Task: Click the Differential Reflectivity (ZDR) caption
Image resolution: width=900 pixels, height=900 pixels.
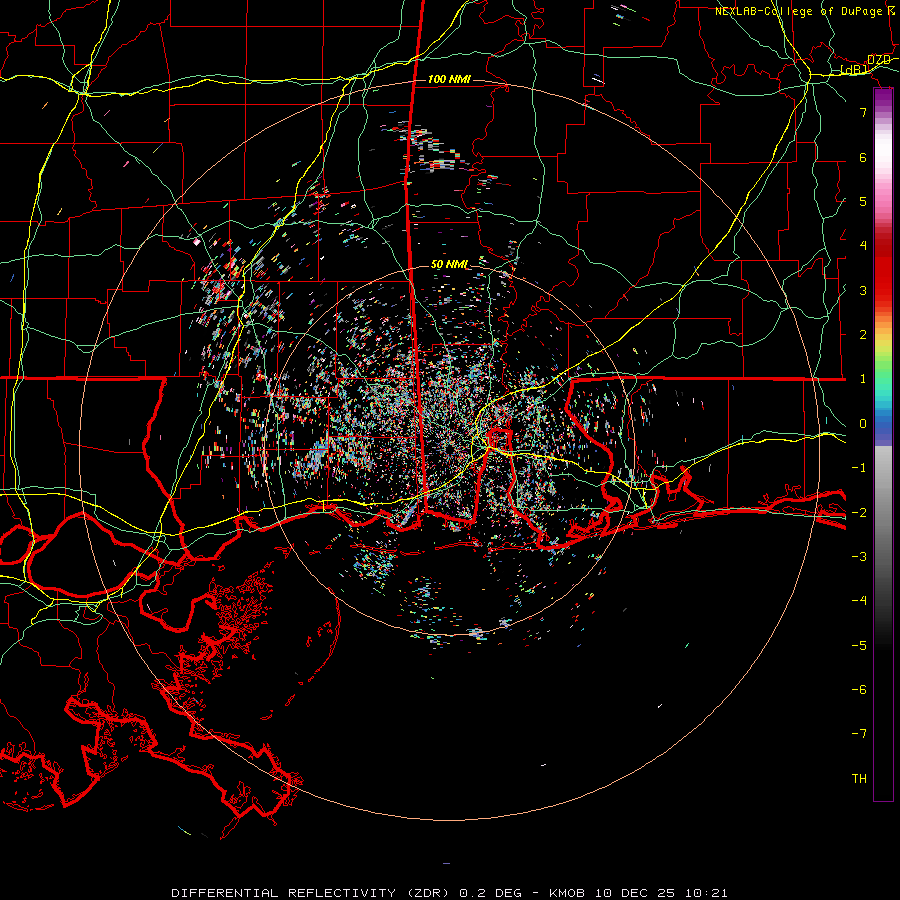Action: click(x=311, y=893)
